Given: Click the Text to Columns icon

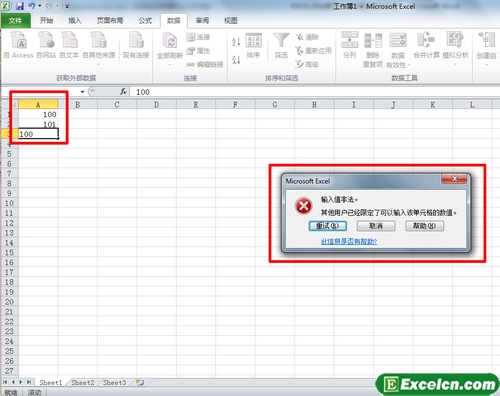Looking at the screenshot, I should pos(350,40).
